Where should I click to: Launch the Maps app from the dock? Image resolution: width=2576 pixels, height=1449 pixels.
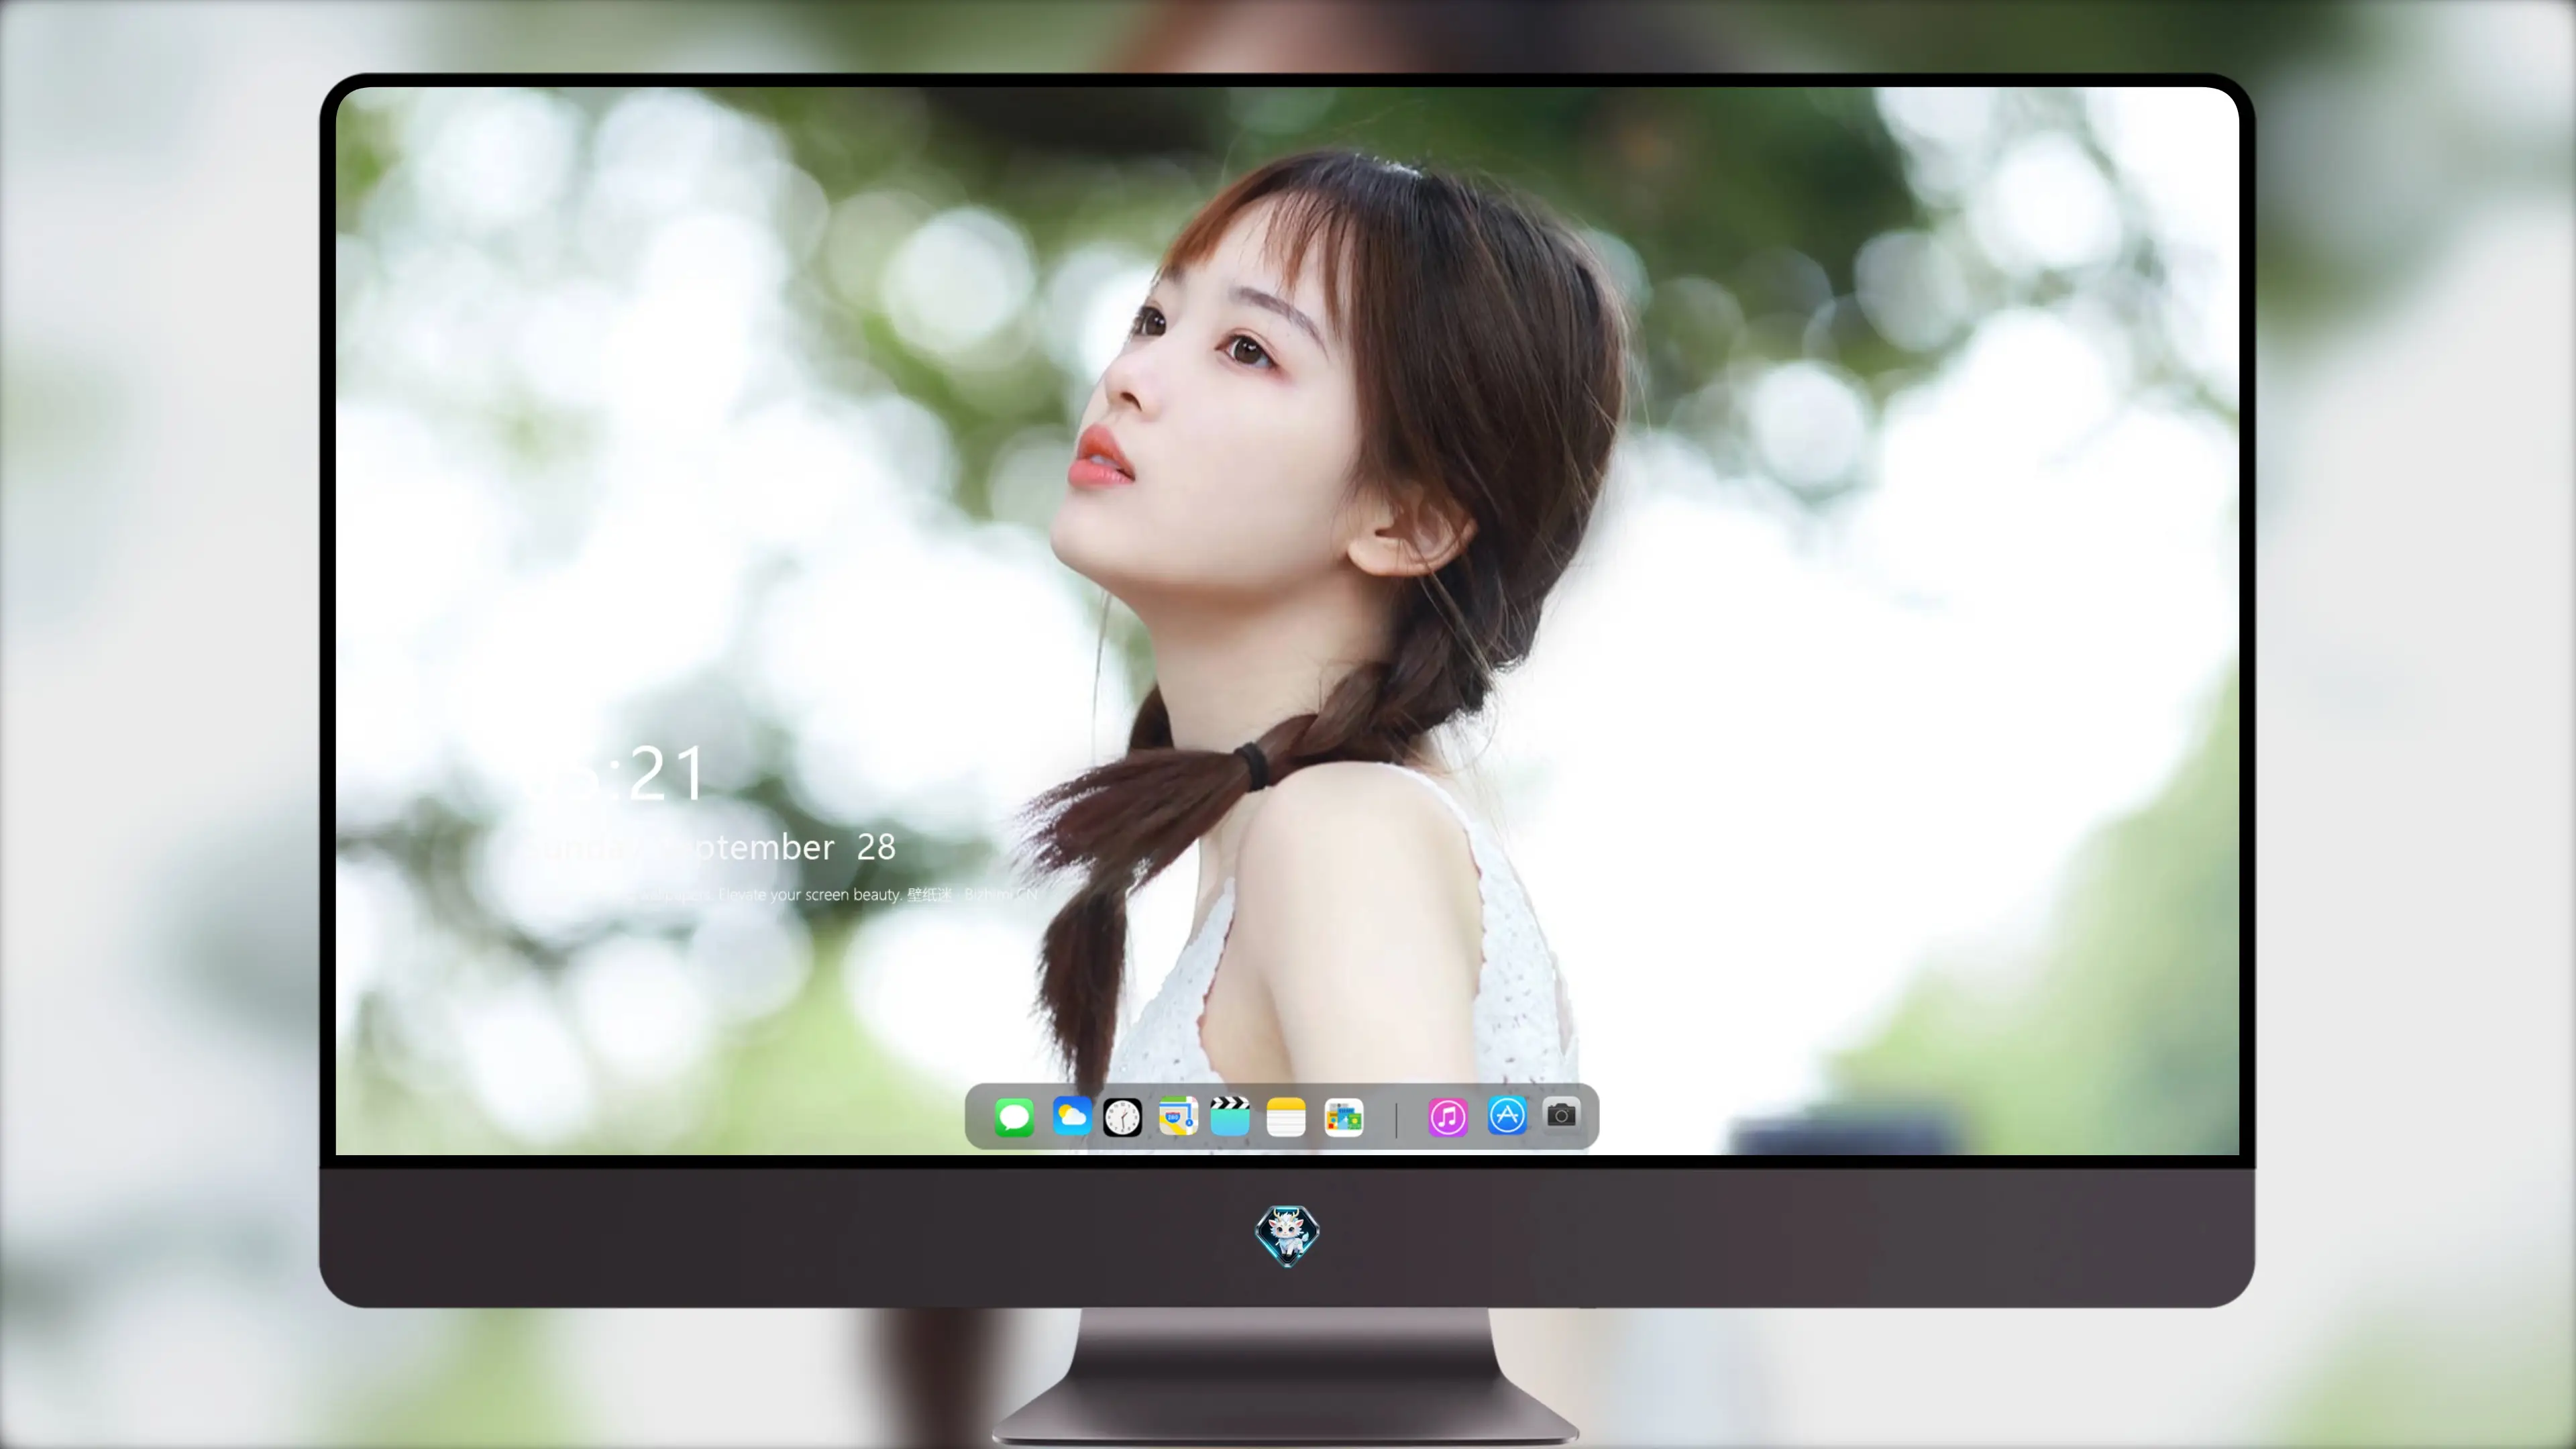1178,1117
